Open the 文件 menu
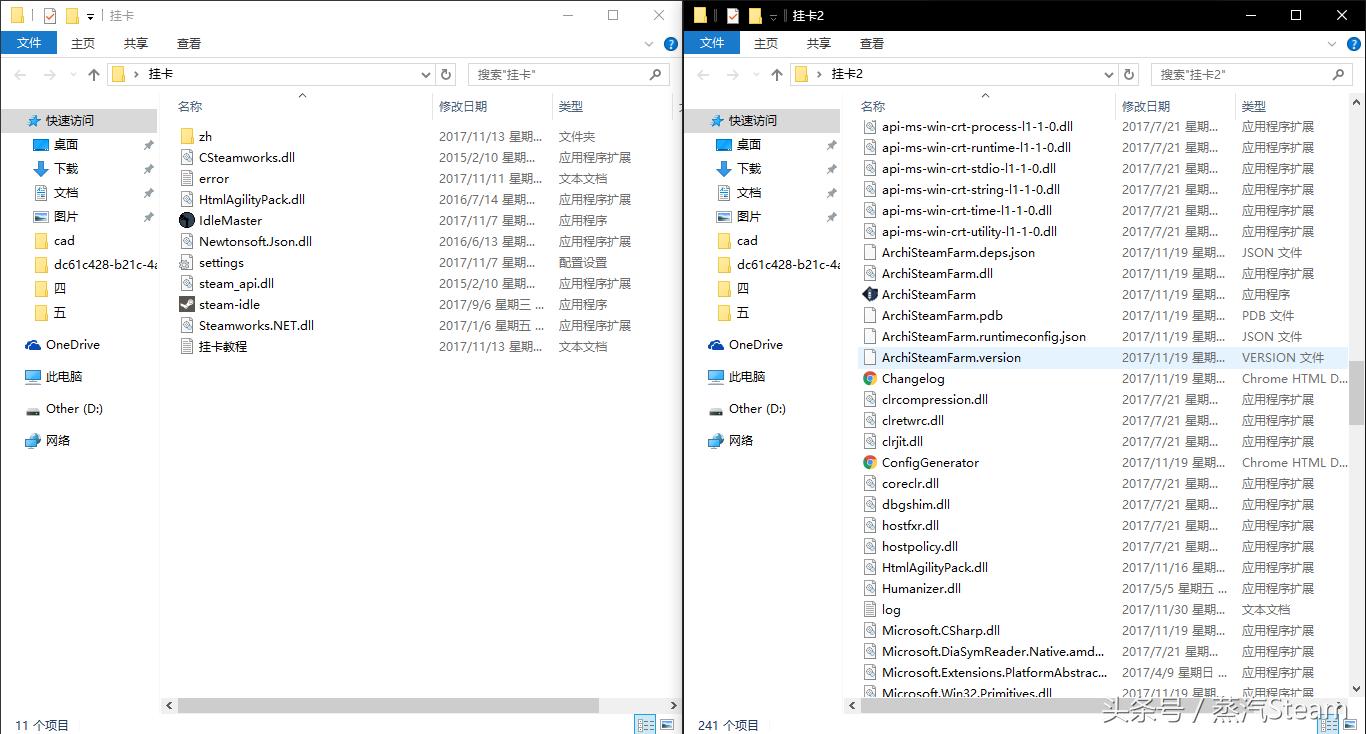This screenshot has height=734, width=1366. (x=29, y=43)
